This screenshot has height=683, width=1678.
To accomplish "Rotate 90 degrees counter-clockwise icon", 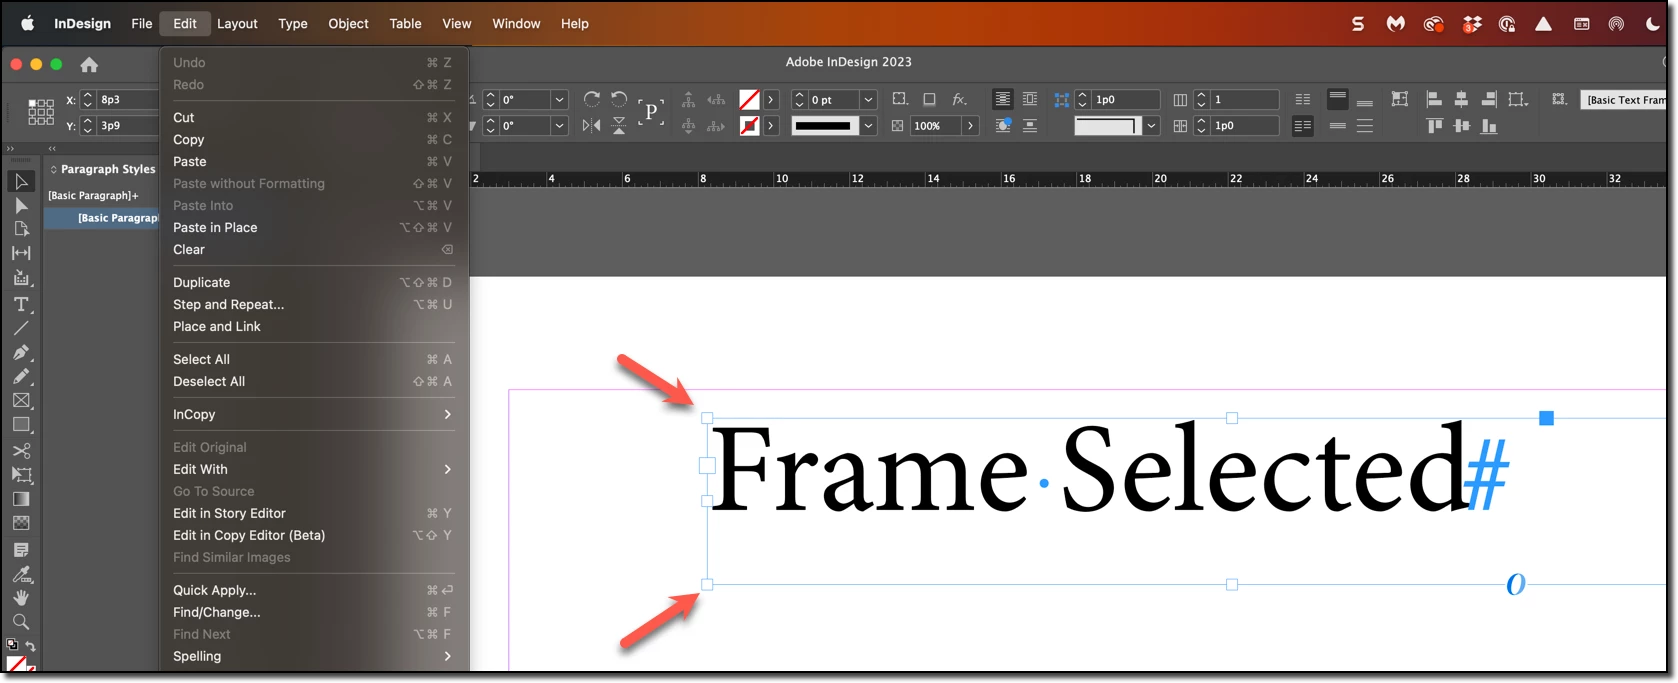I will (619, 99).
